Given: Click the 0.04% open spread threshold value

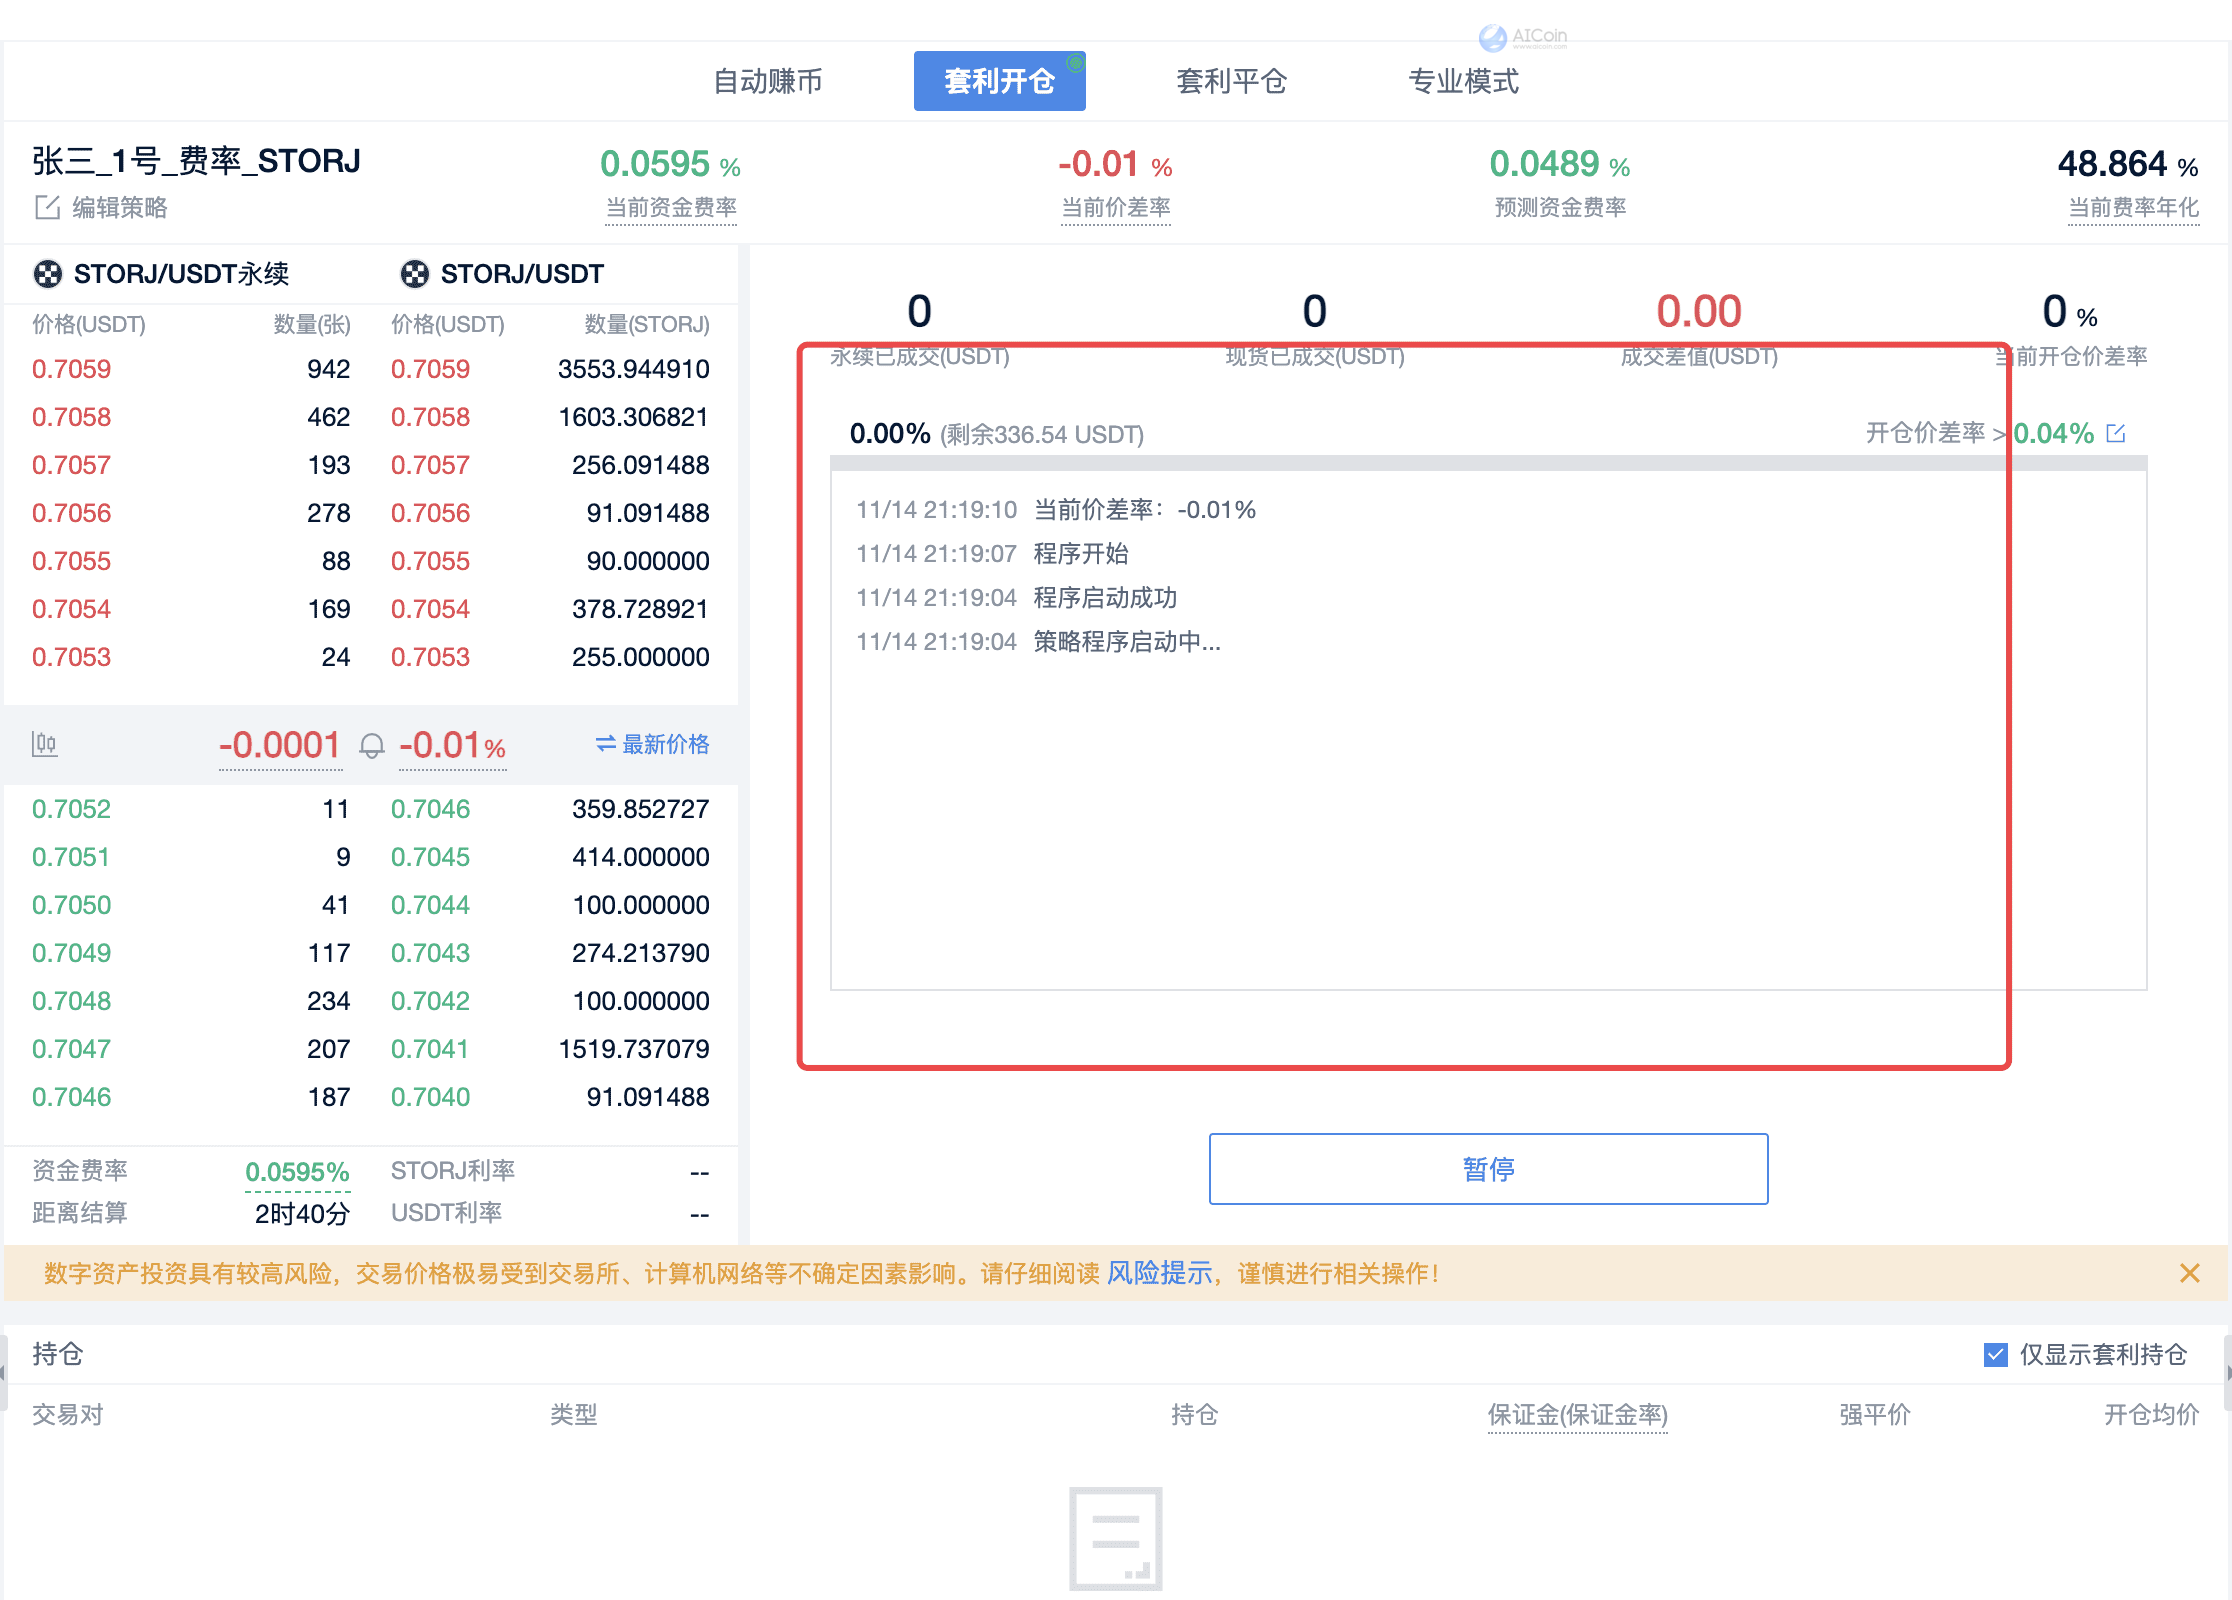Looking at the screenshot, I should (x=2053, y=433).
